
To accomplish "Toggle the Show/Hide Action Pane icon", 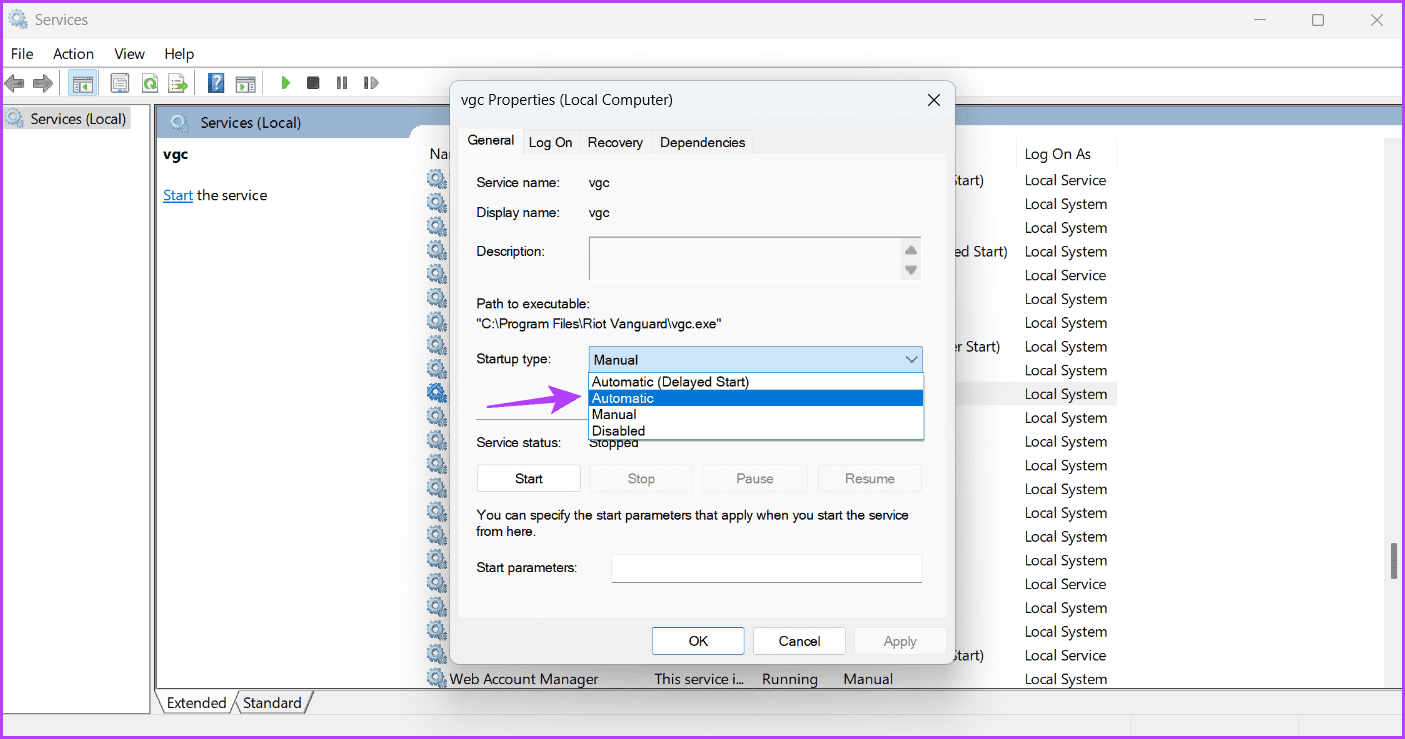I will [245, 83].
